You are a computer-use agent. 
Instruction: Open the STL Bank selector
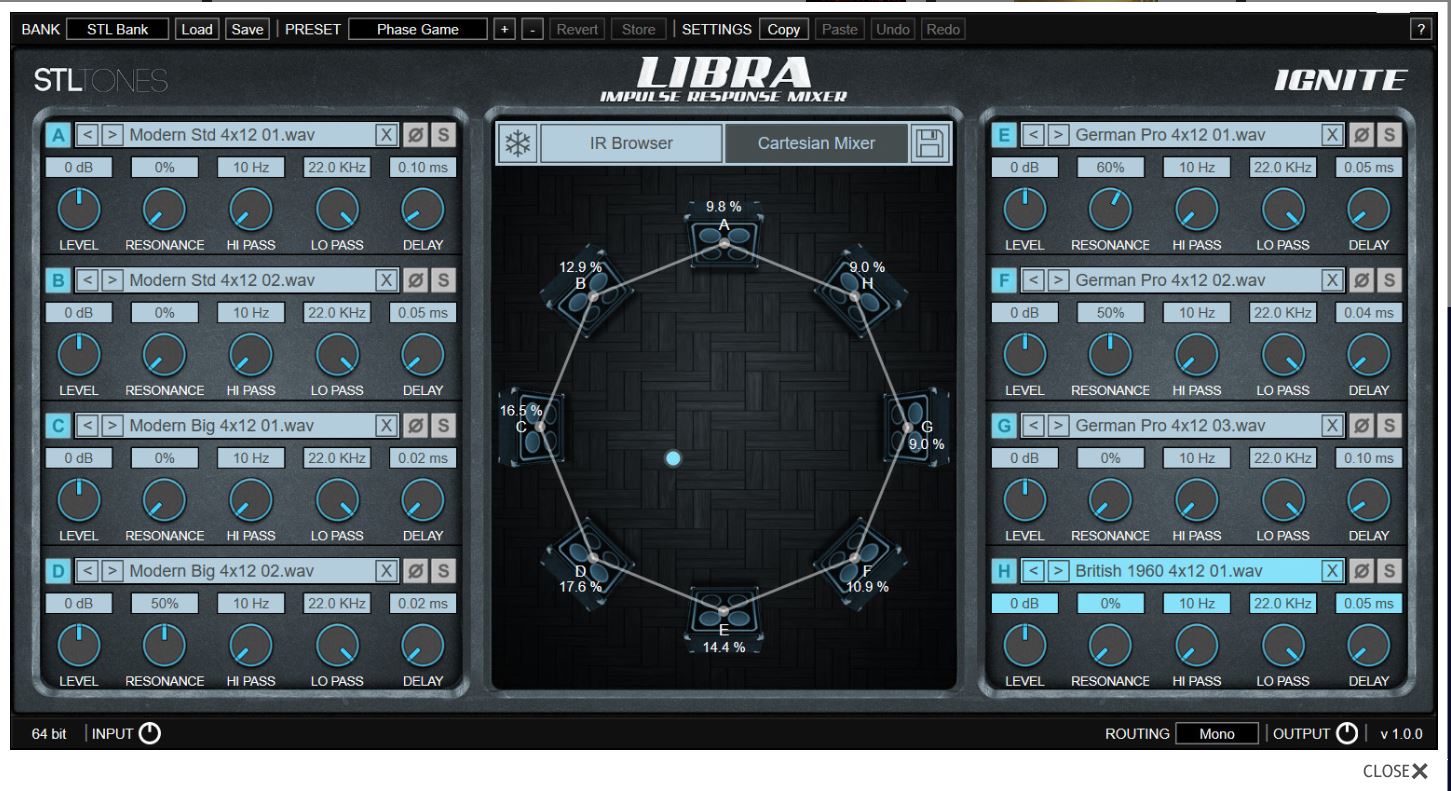pyautogui.click(x=118, y=29)
